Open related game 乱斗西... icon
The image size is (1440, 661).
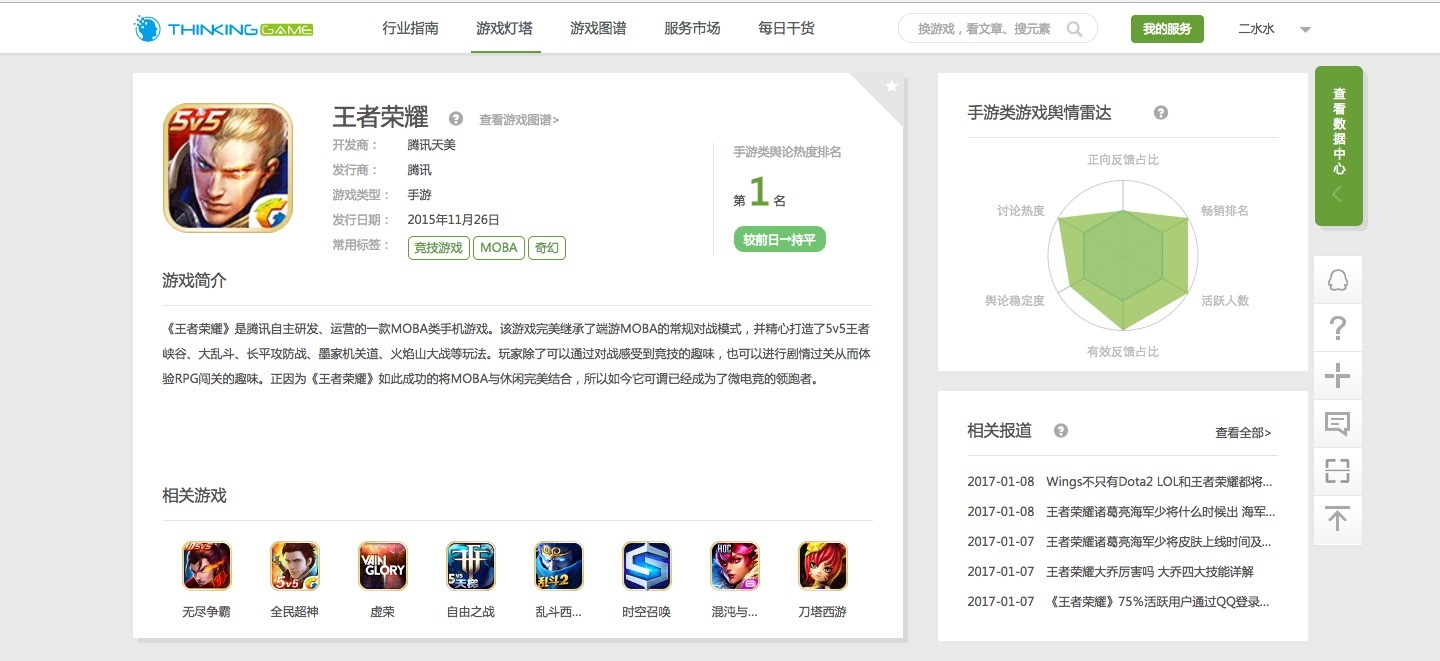click(559, 566)
